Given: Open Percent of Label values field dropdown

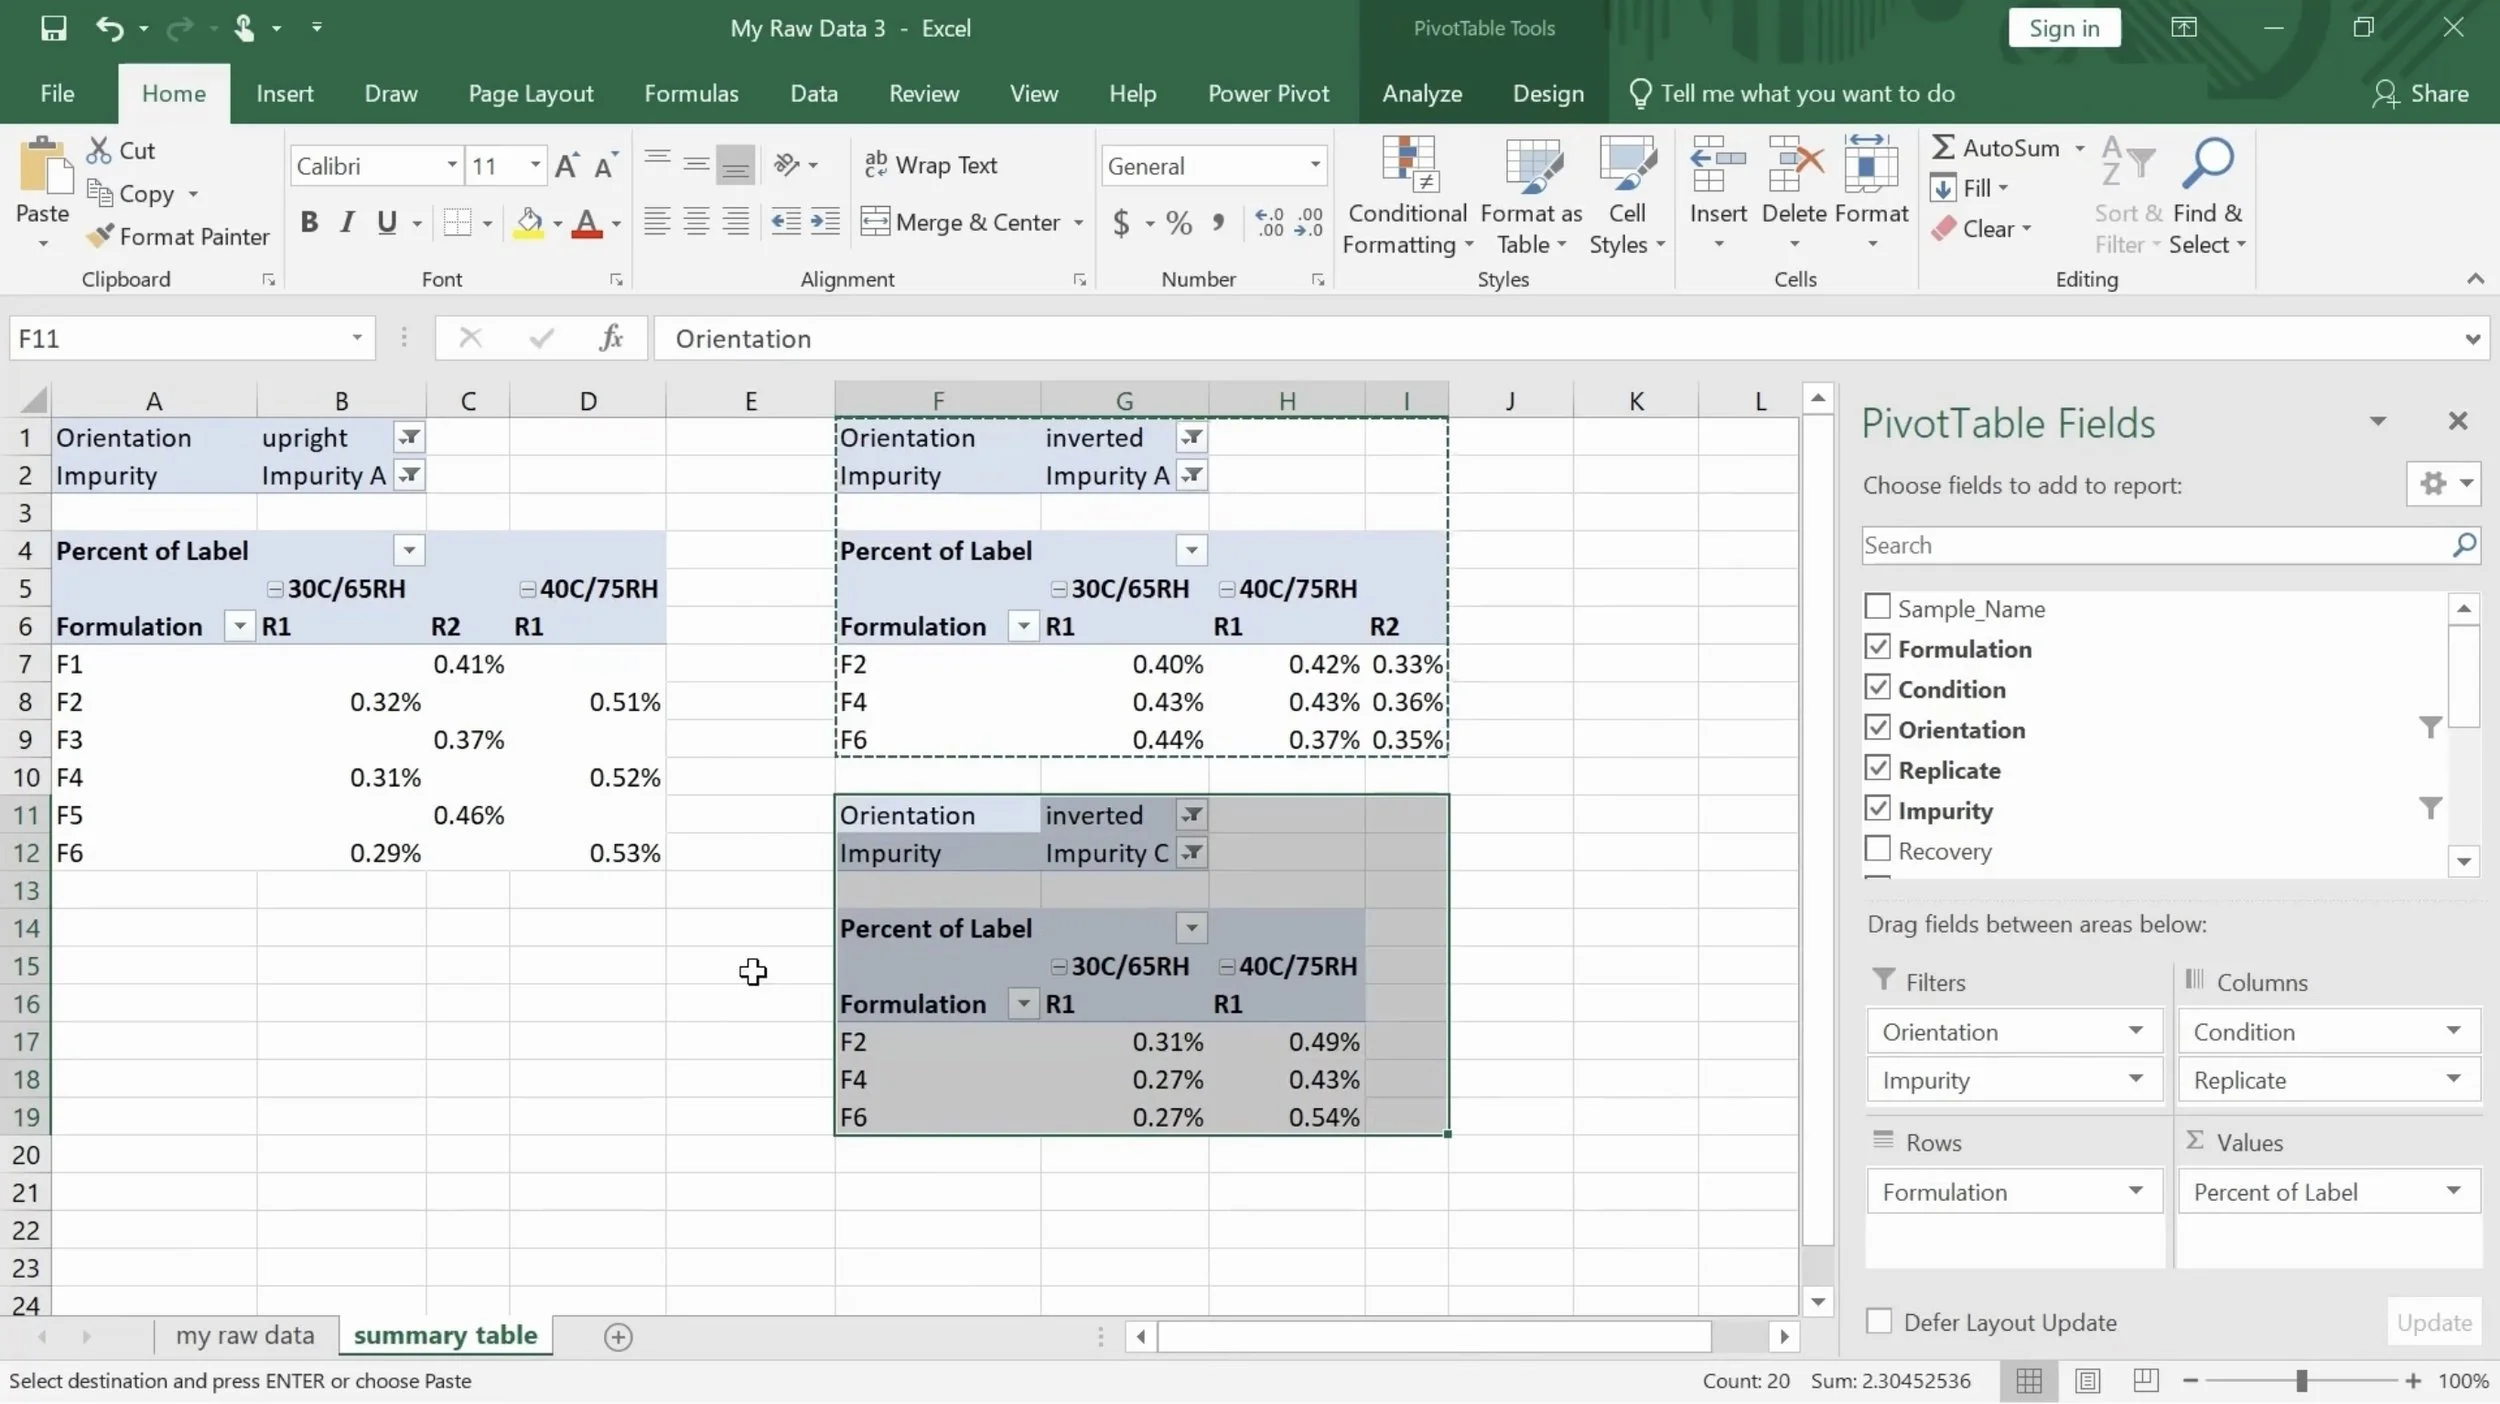Looking at the screenshot, I should click(2452, 1191).
